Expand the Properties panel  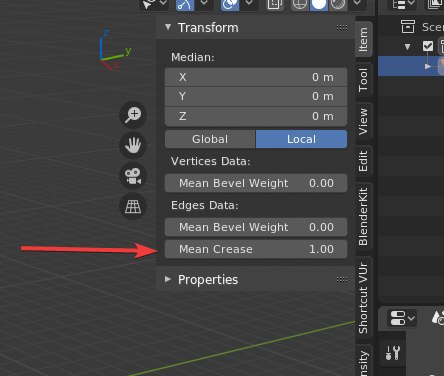168,279
